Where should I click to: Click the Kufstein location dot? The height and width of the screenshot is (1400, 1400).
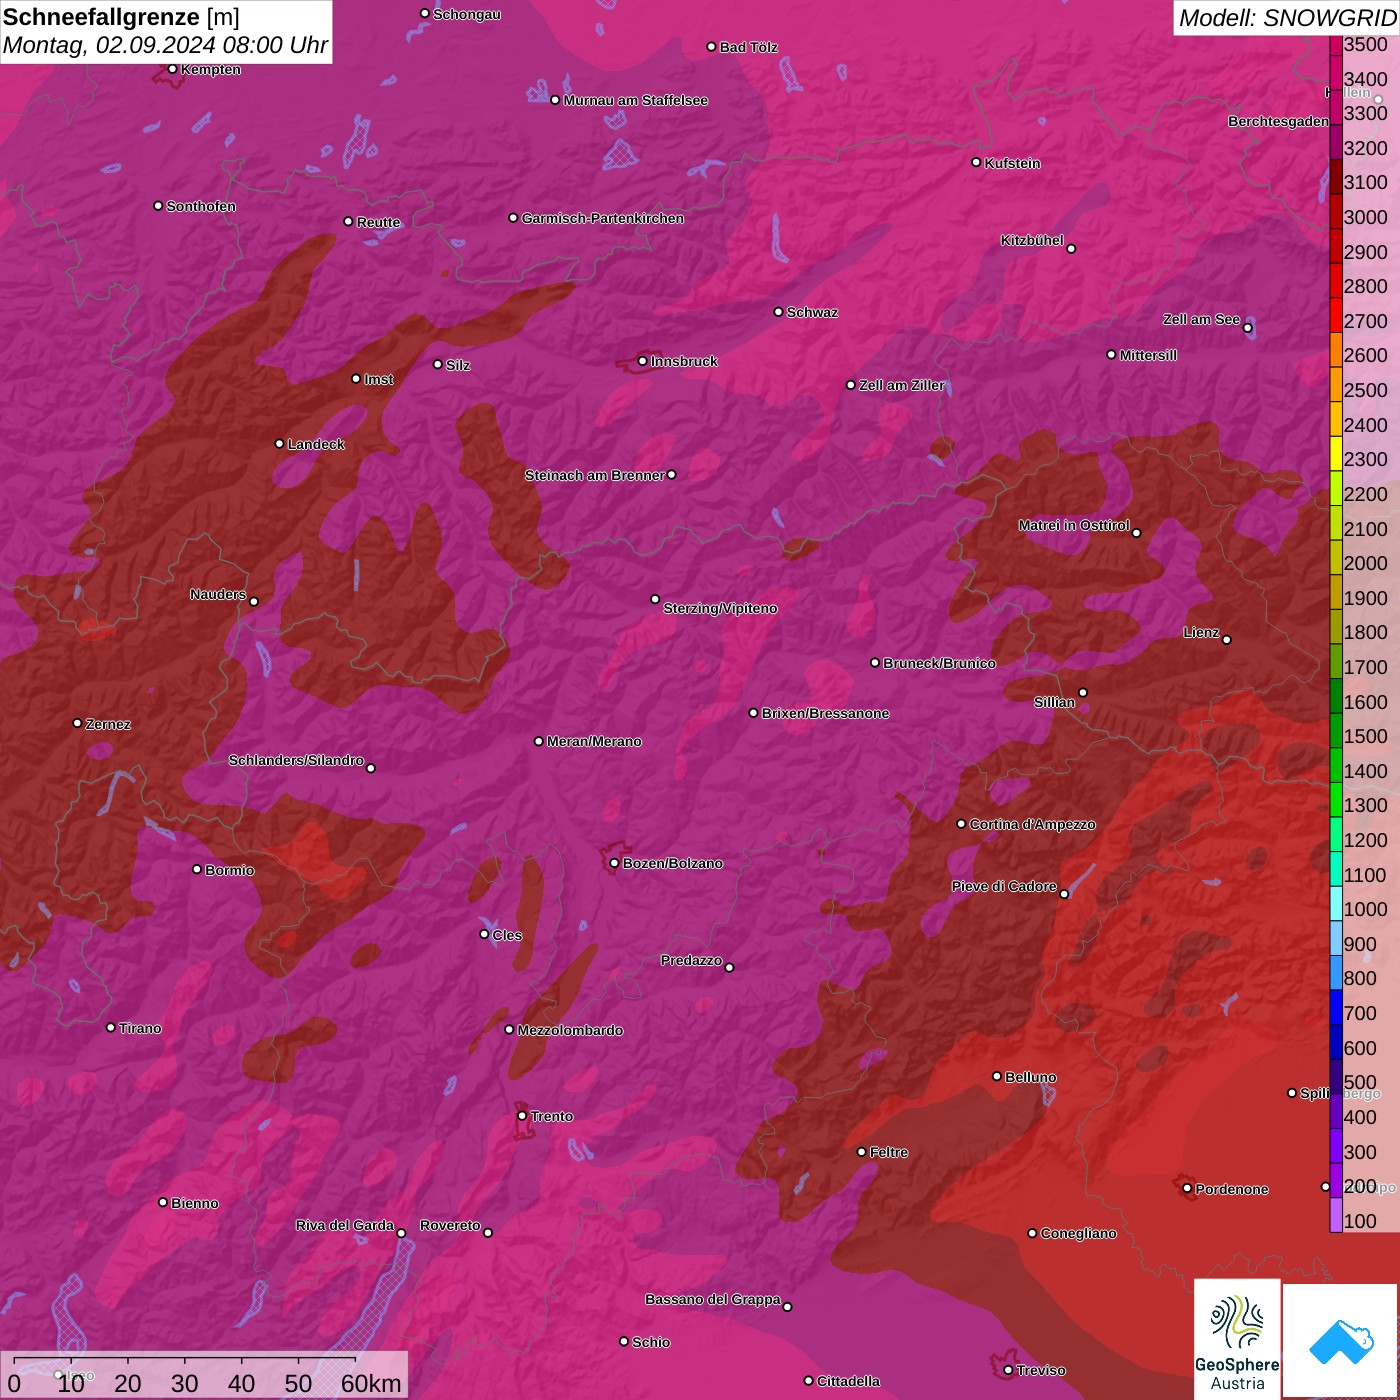[977, 162]
